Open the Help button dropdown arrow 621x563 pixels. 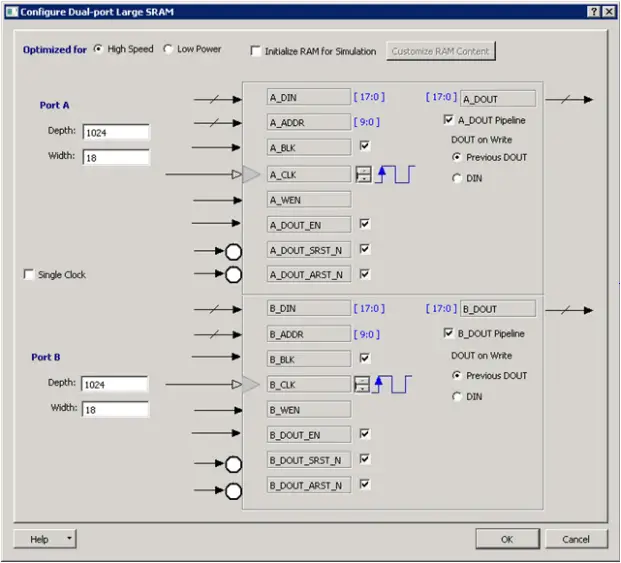pyautogui.click(x=69, y=538)
